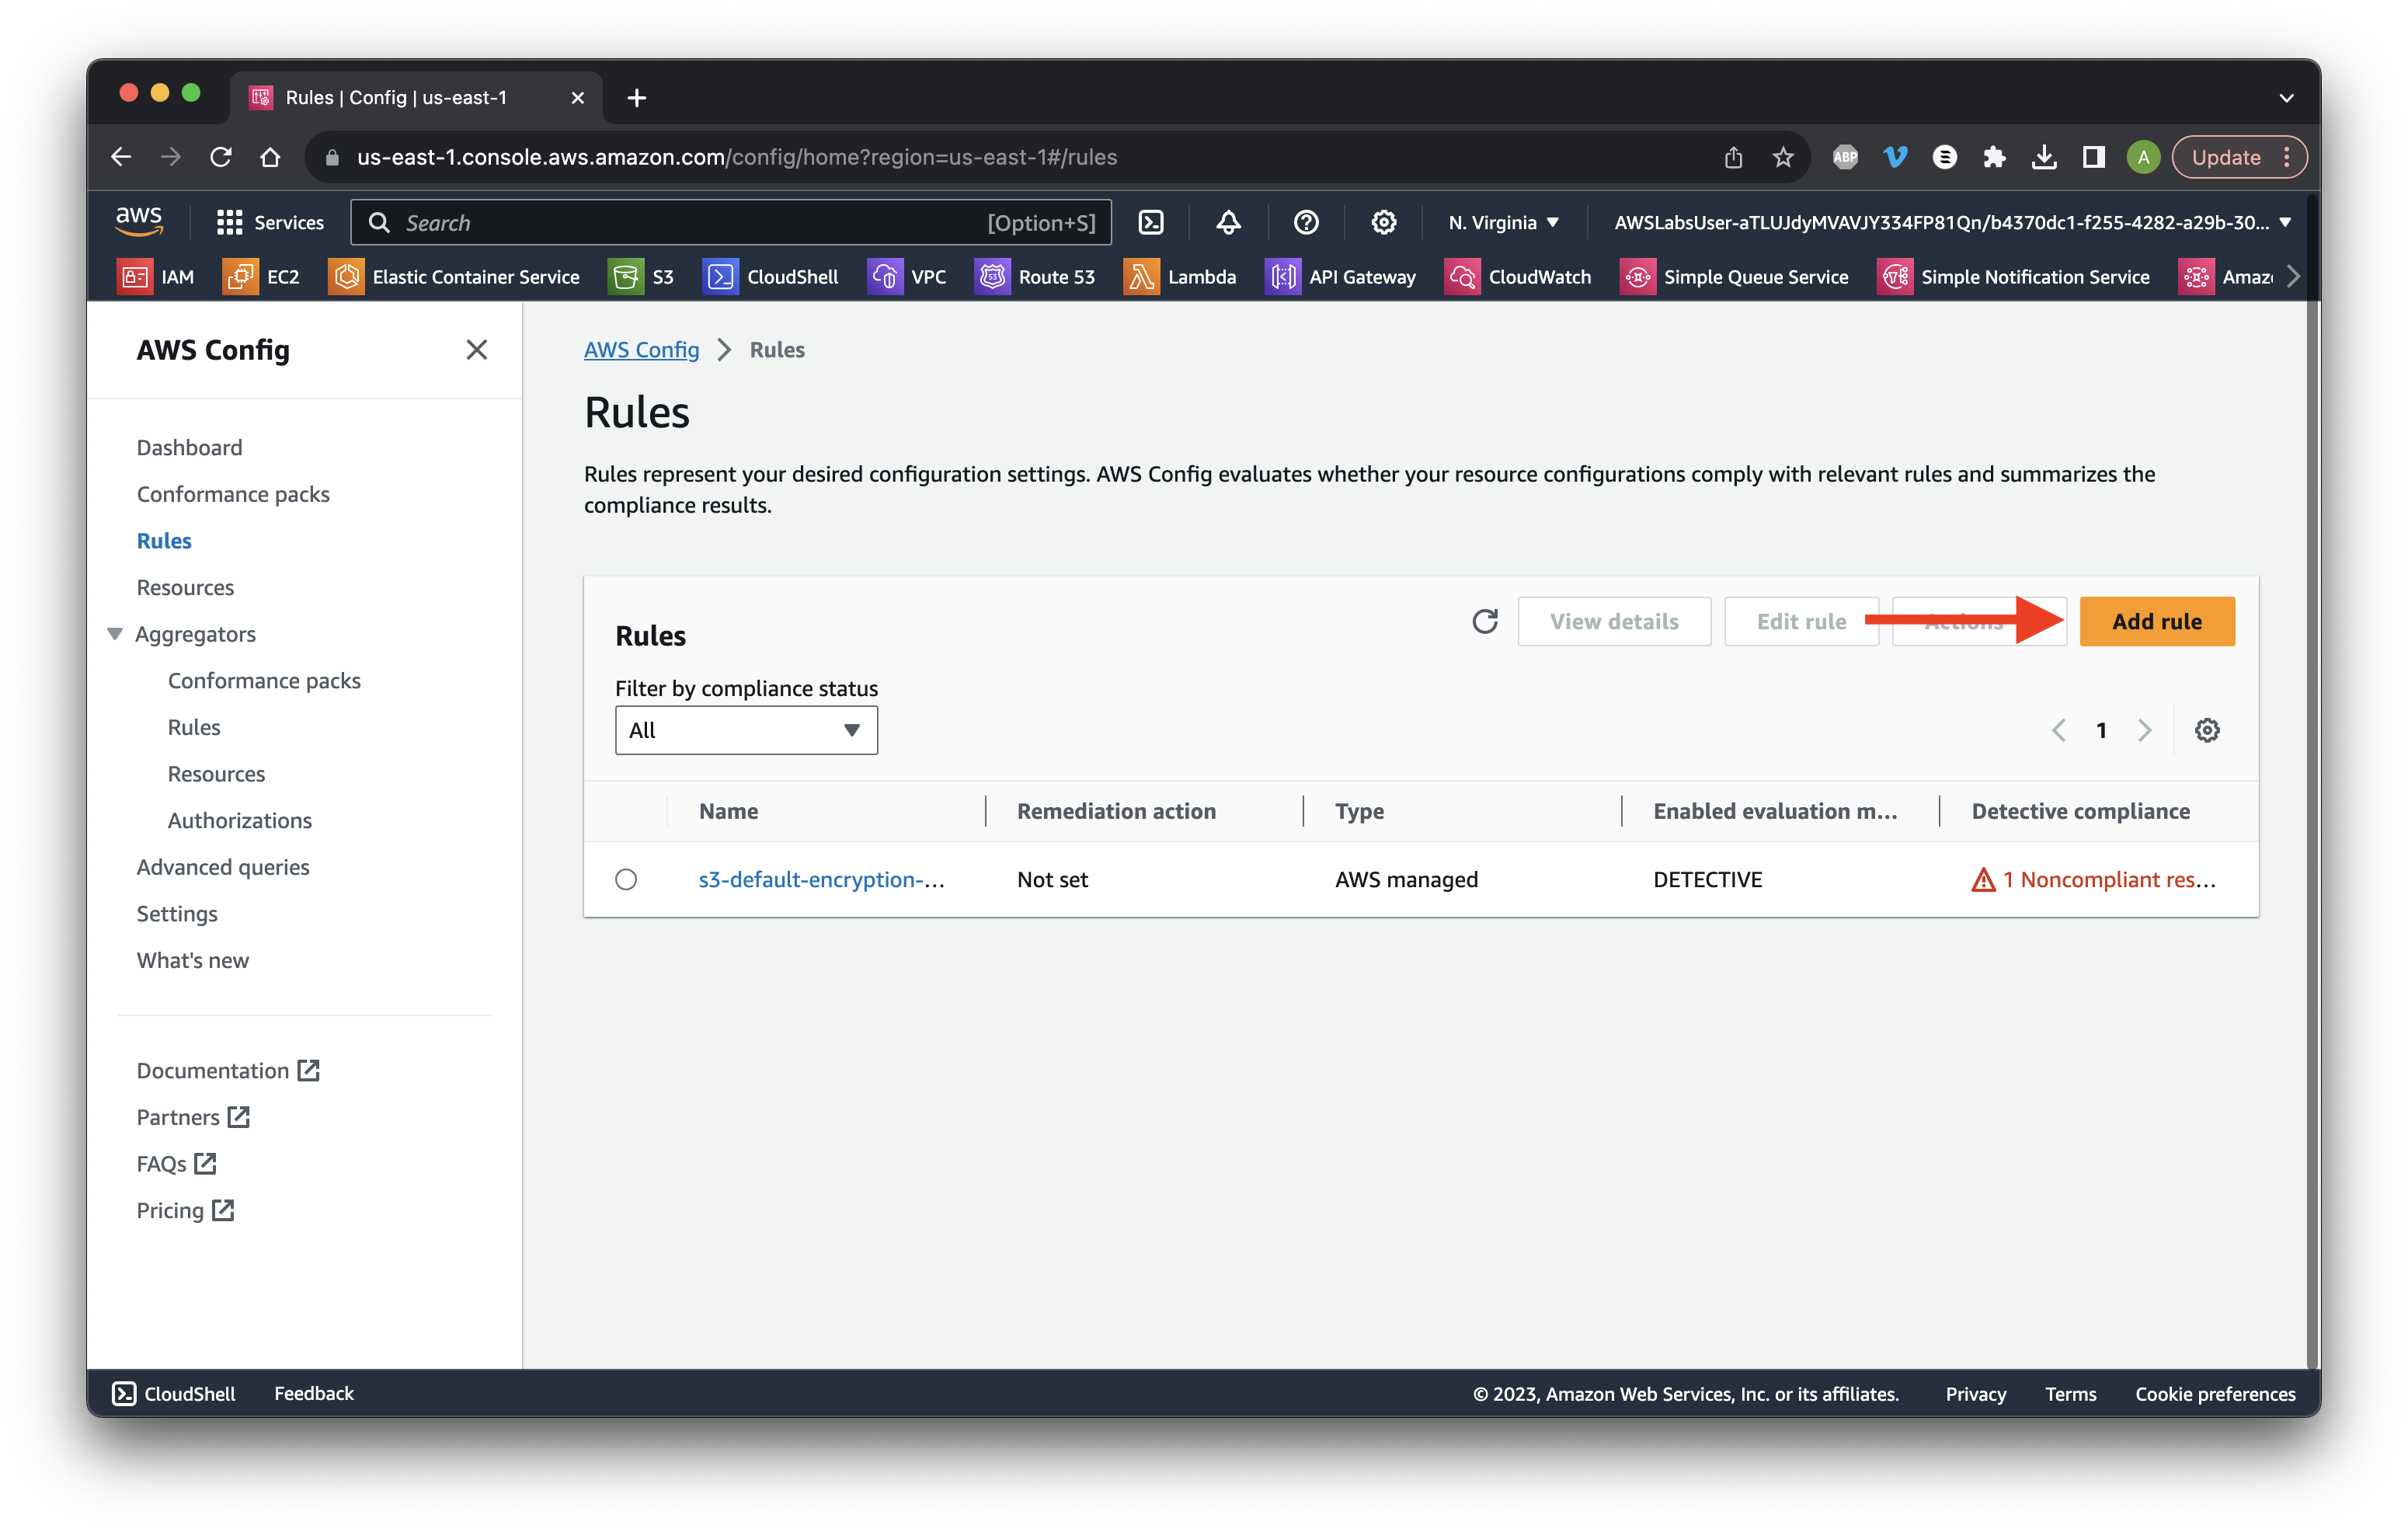The image size is (2408, 1532).
Task: Open the EC2 shortcut
Action: tap(262, 276)
